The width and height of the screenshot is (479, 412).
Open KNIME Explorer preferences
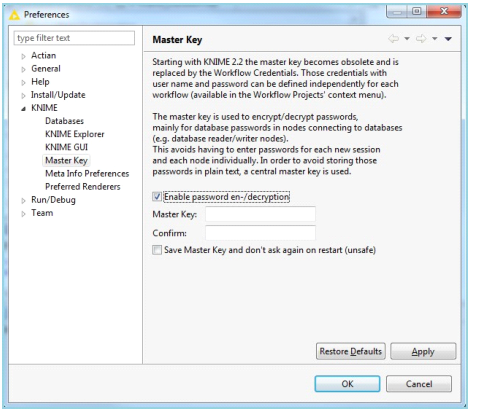coord(75,134)
